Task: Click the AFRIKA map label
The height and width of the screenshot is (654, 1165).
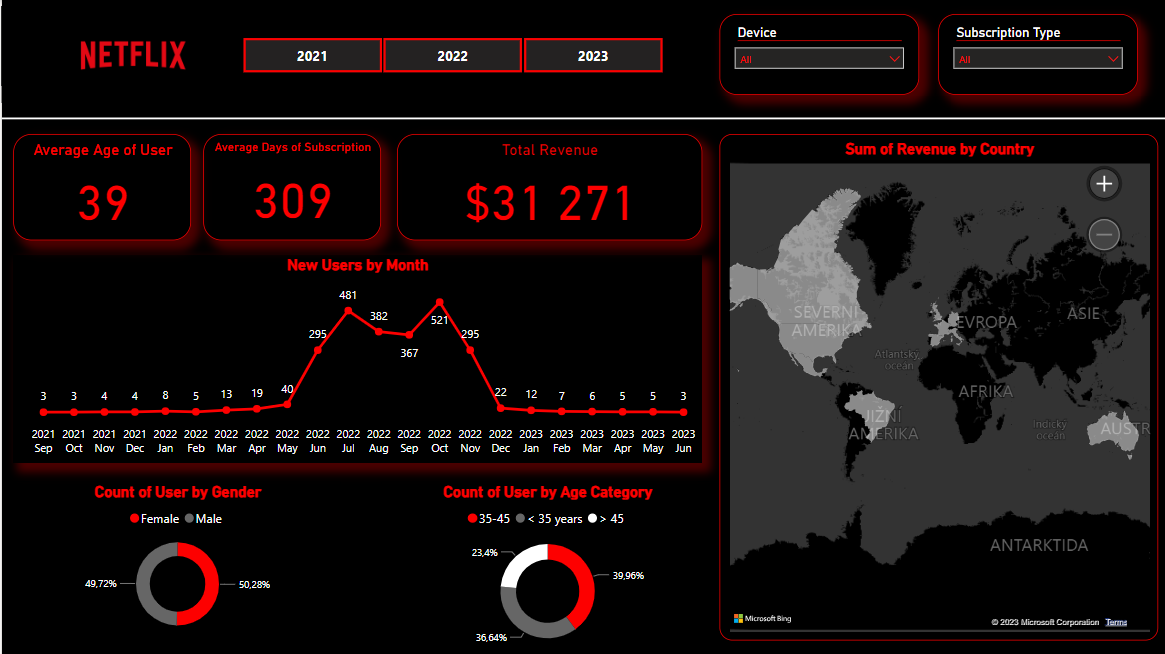Action: (x=985, y=391)
